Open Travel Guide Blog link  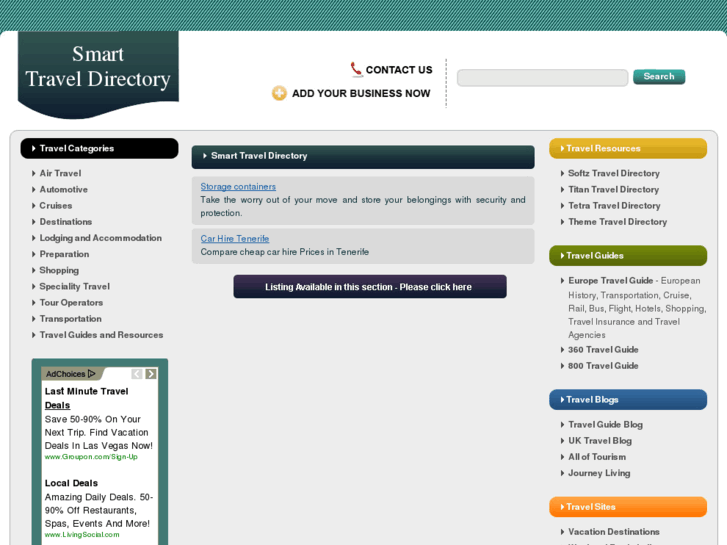click(606, 425)
